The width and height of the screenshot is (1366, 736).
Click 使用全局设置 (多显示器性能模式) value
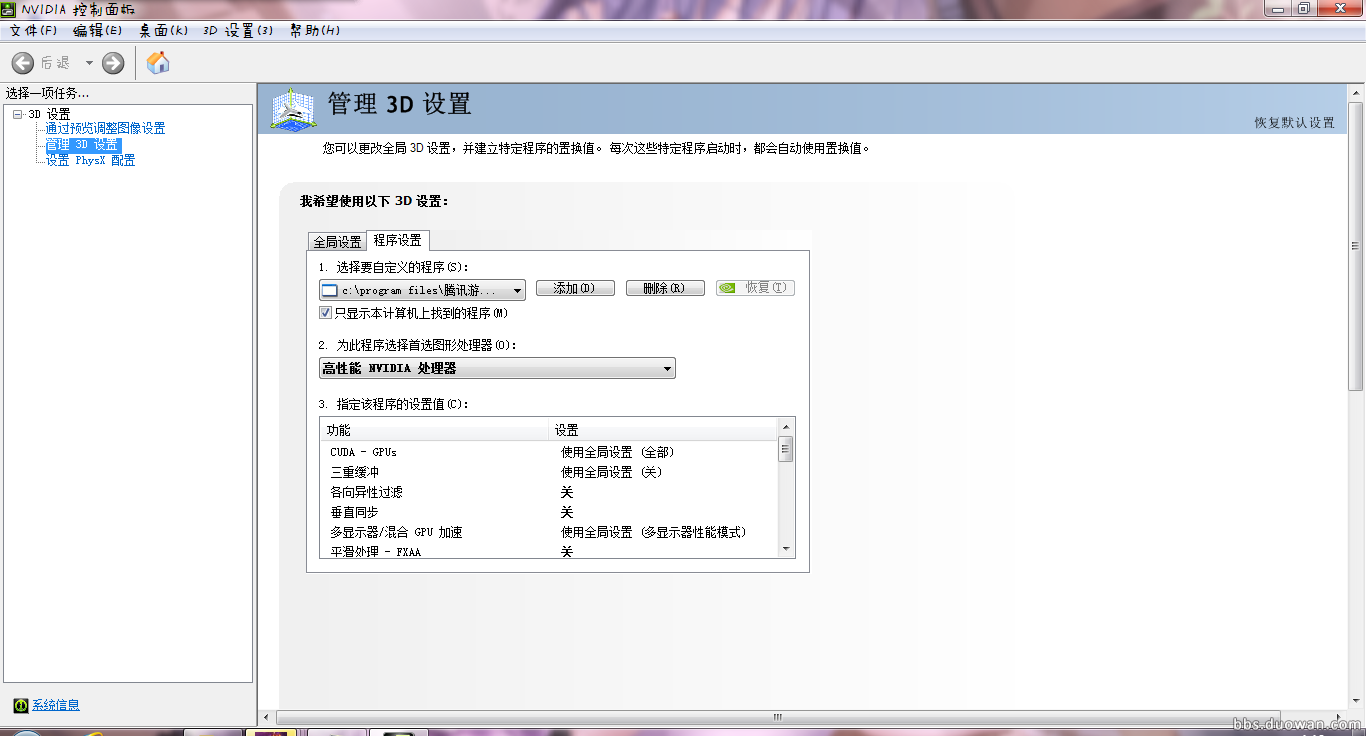click(653, 532)
